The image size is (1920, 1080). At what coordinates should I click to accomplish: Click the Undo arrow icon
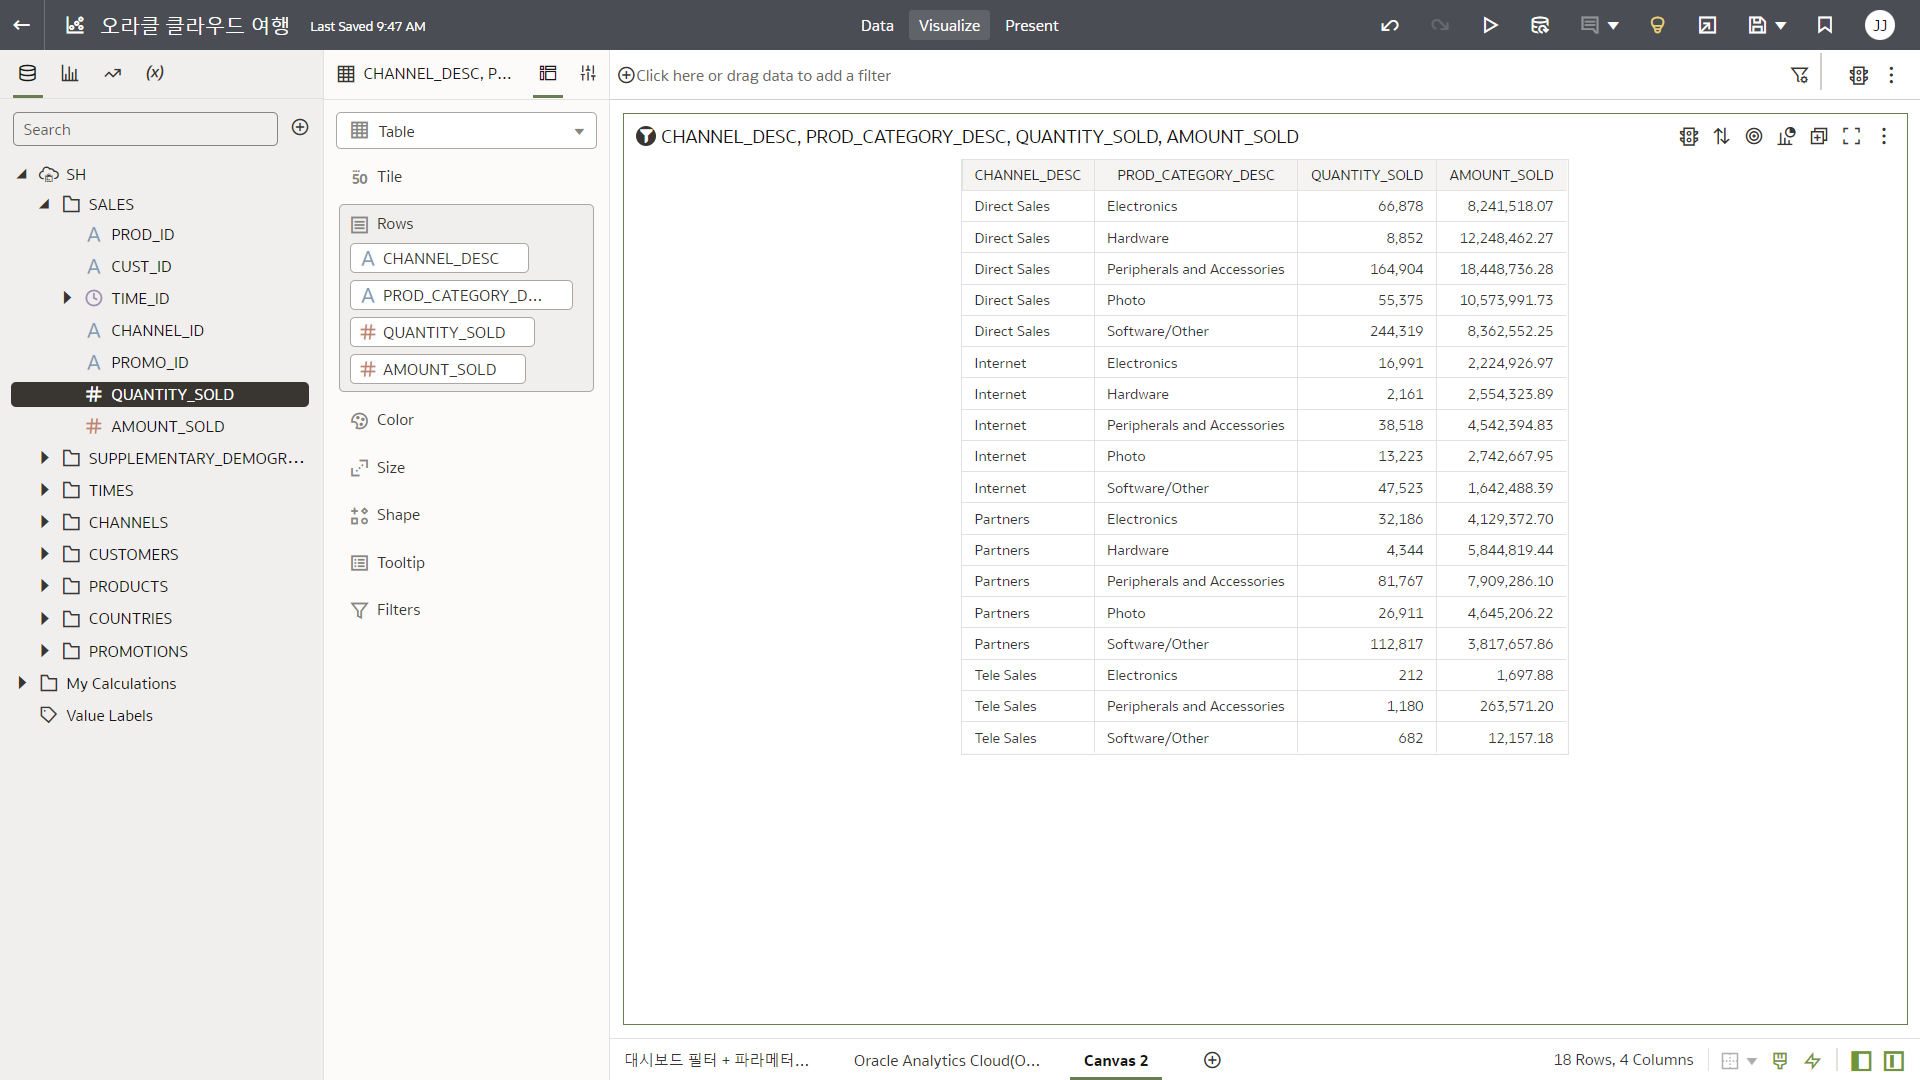(x=1390, y=25)
